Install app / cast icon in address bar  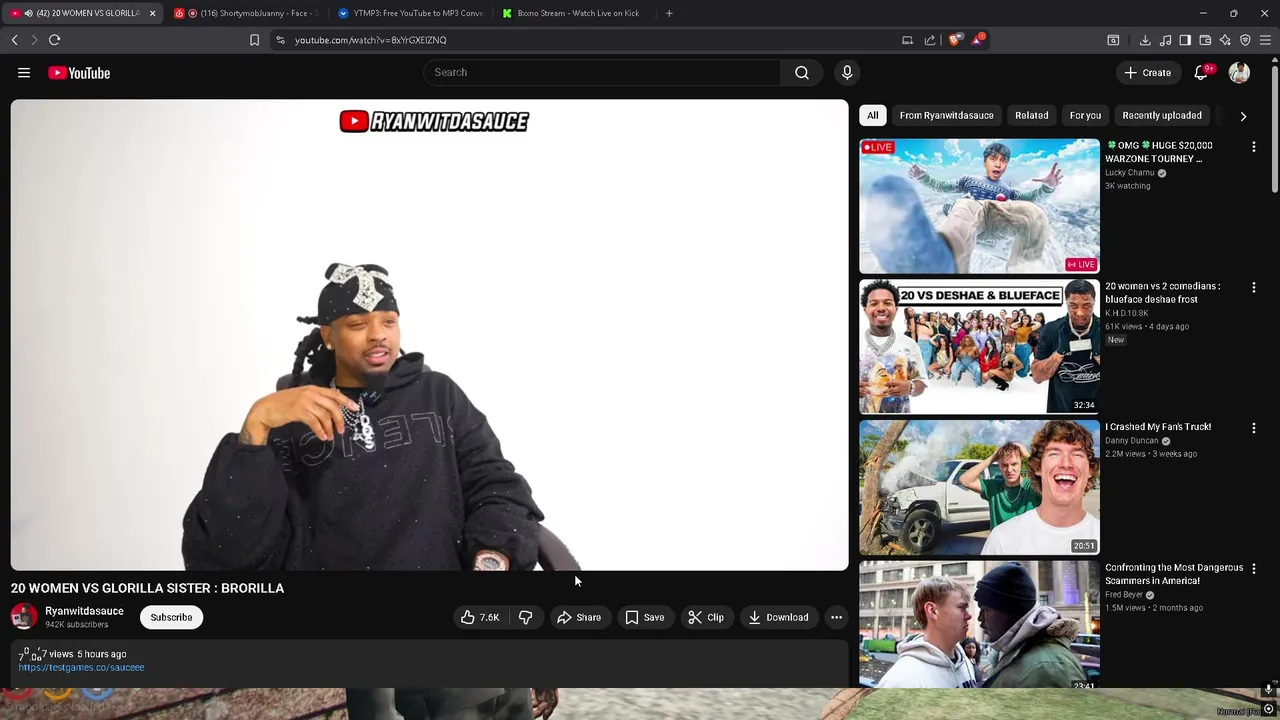coord(907,40)
